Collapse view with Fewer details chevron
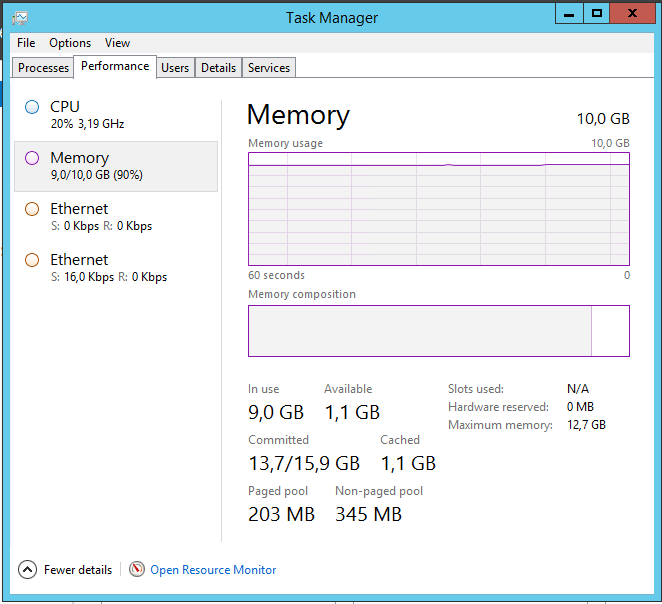Viewport: 662px width, 604px height. click(x=27, y=569)
